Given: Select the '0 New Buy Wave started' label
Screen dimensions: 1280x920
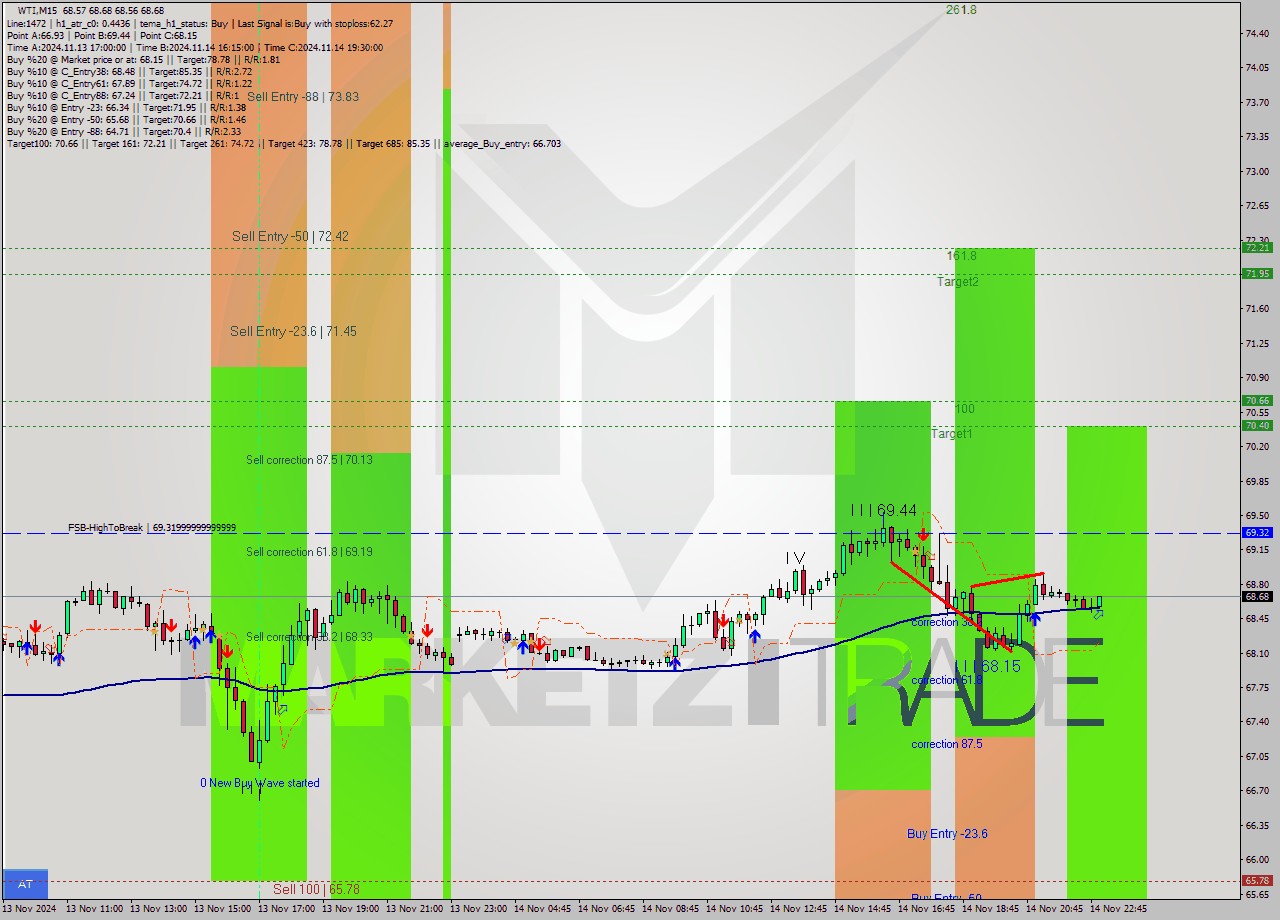Looking at the screenshot, I should pos(260,783).
